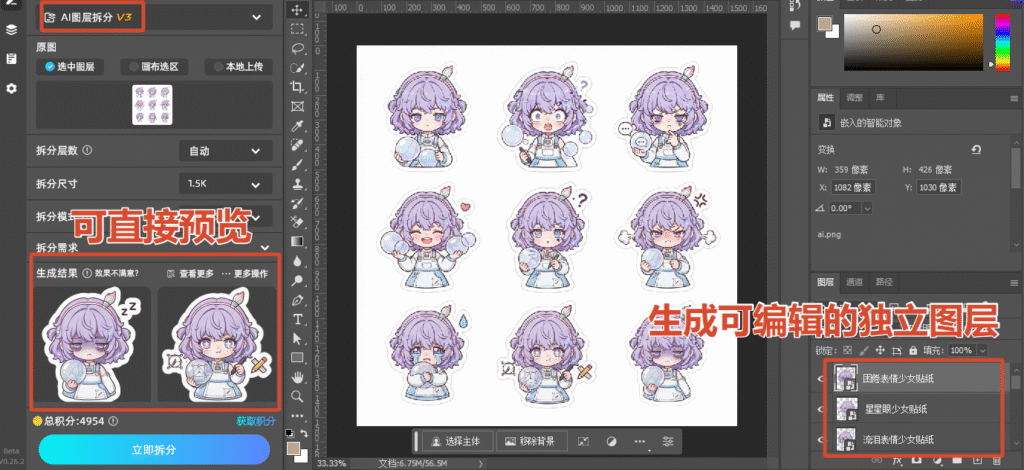This screenshot has width=1024, height=470.
Task: Open the 拆分尺寸 dropdown showing 1.5K
Action: tap(225, 183)
